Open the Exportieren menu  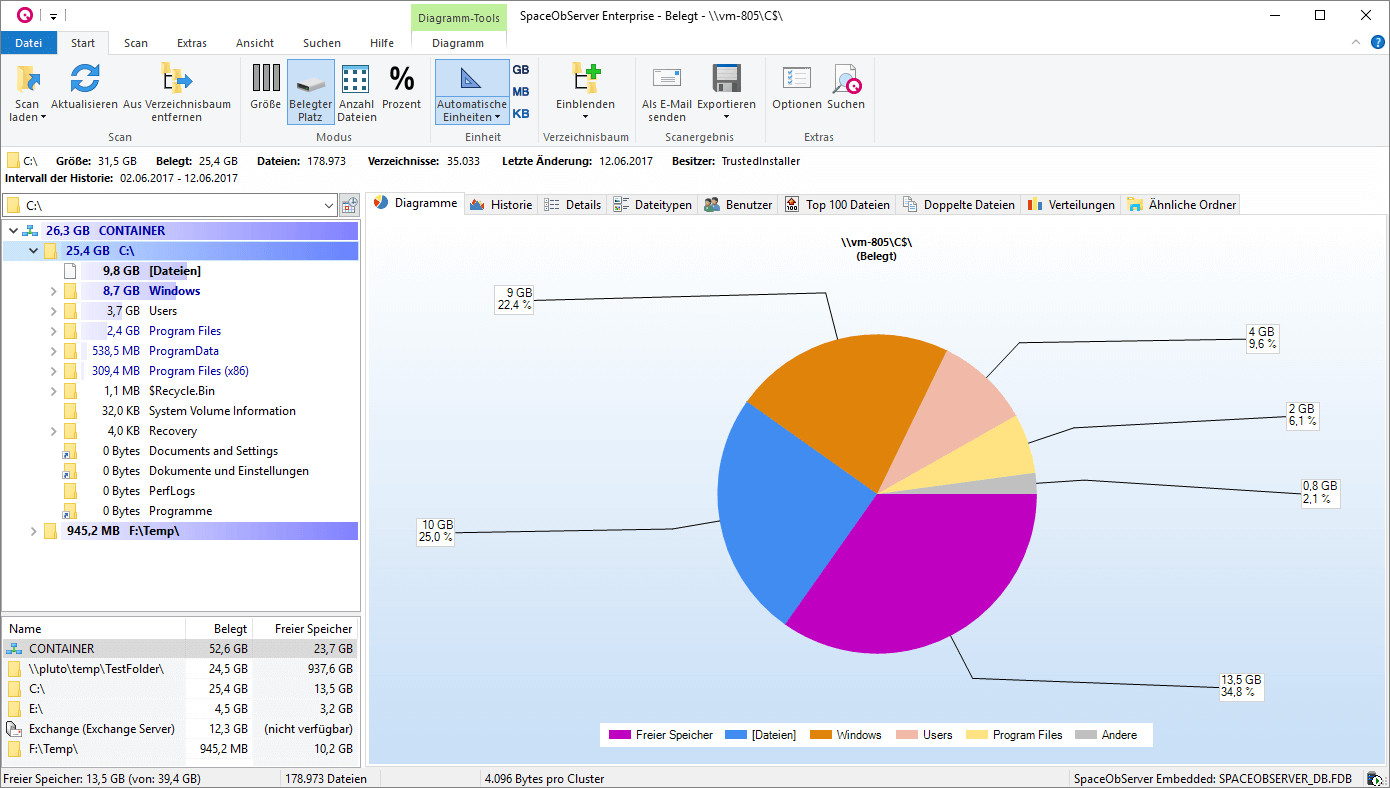pyautogui.click(x=726, y=92)
